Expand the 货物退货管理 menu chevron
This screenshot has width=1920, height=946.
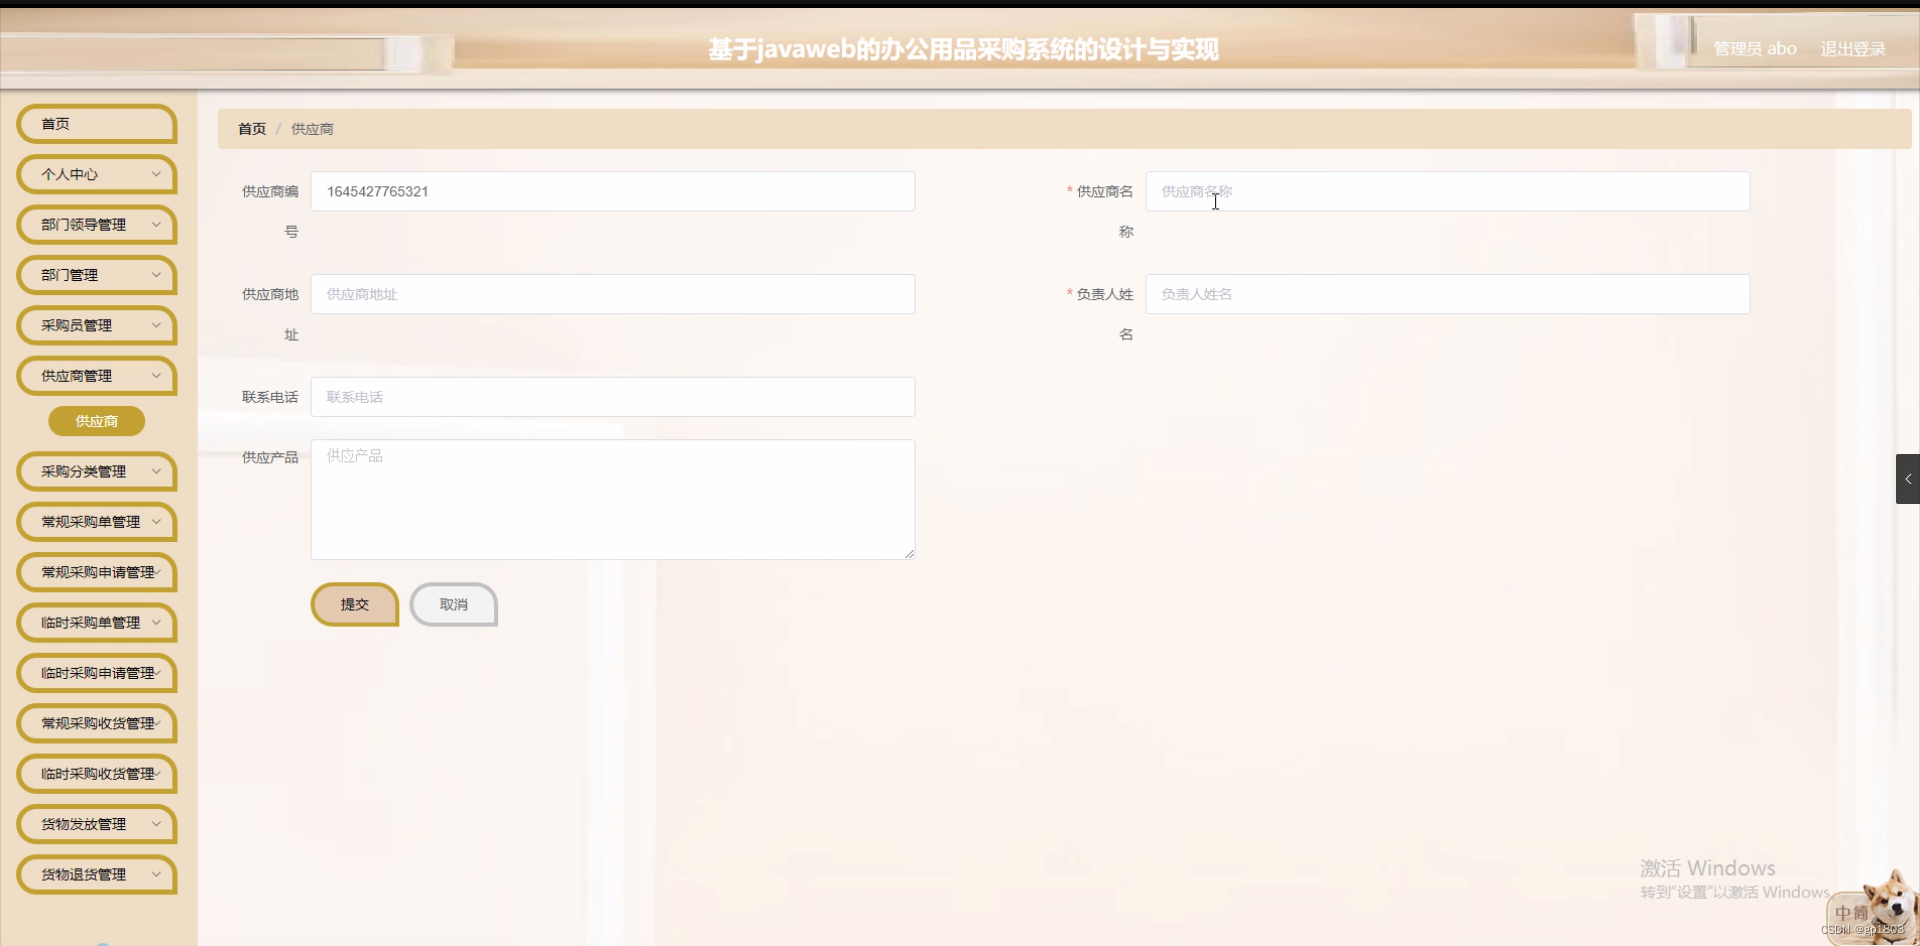click(156, 874)
